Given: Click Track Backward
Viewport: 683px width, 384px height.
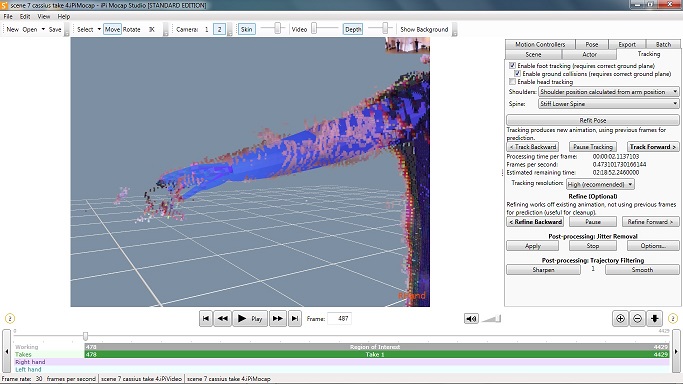Looking at the screenshot, I should pos(533,147).
